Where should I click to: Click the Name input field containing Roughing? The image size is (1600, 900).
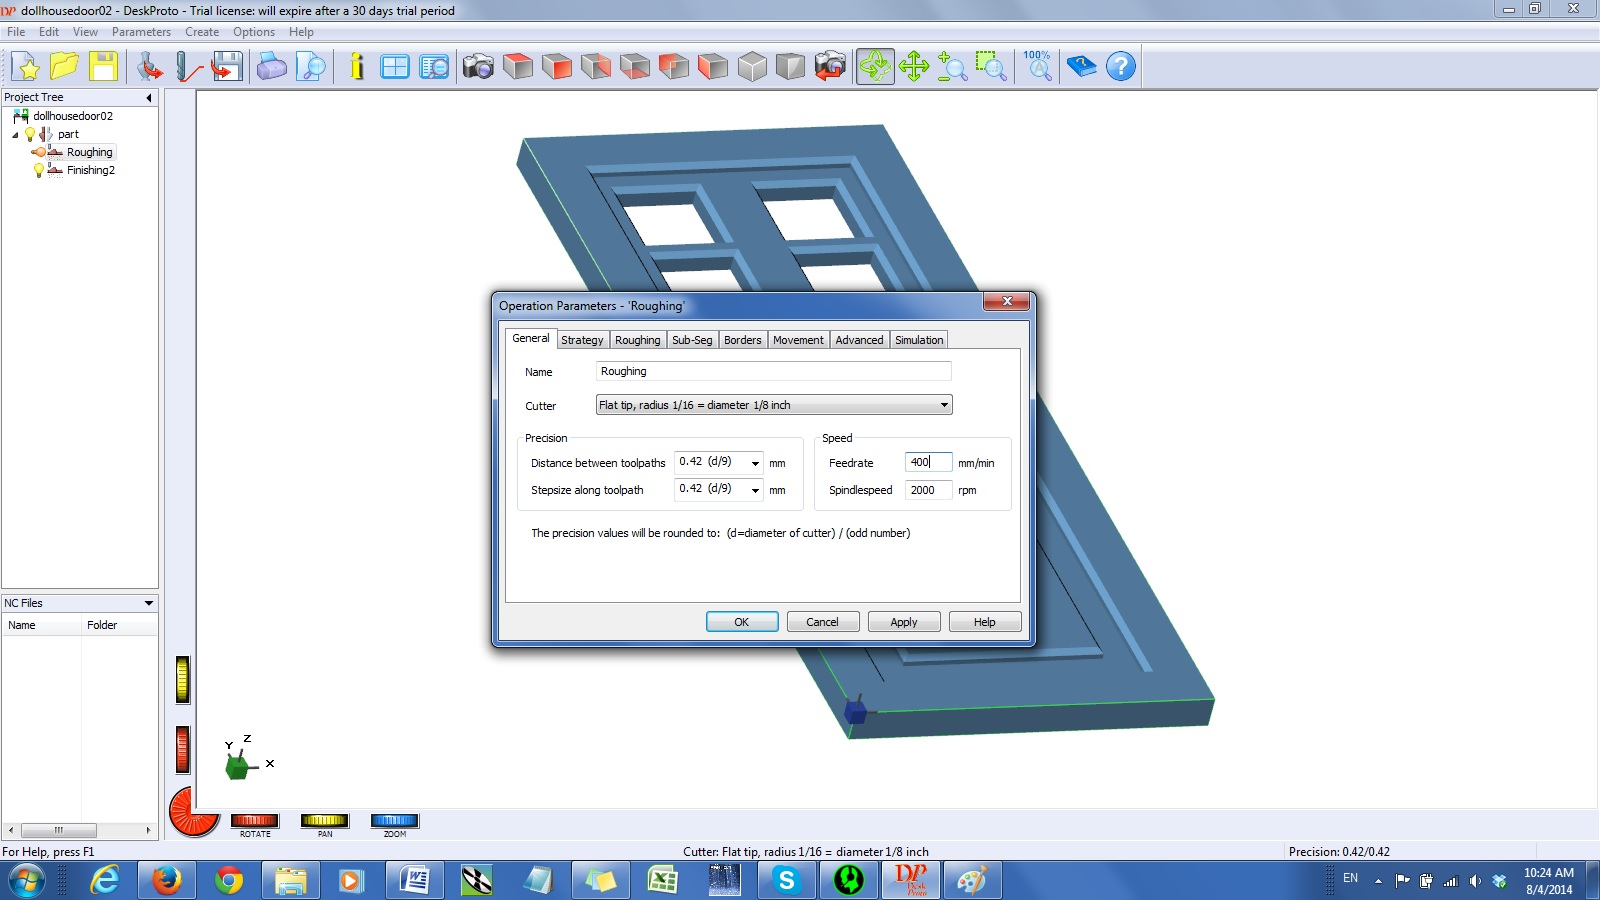774,371
